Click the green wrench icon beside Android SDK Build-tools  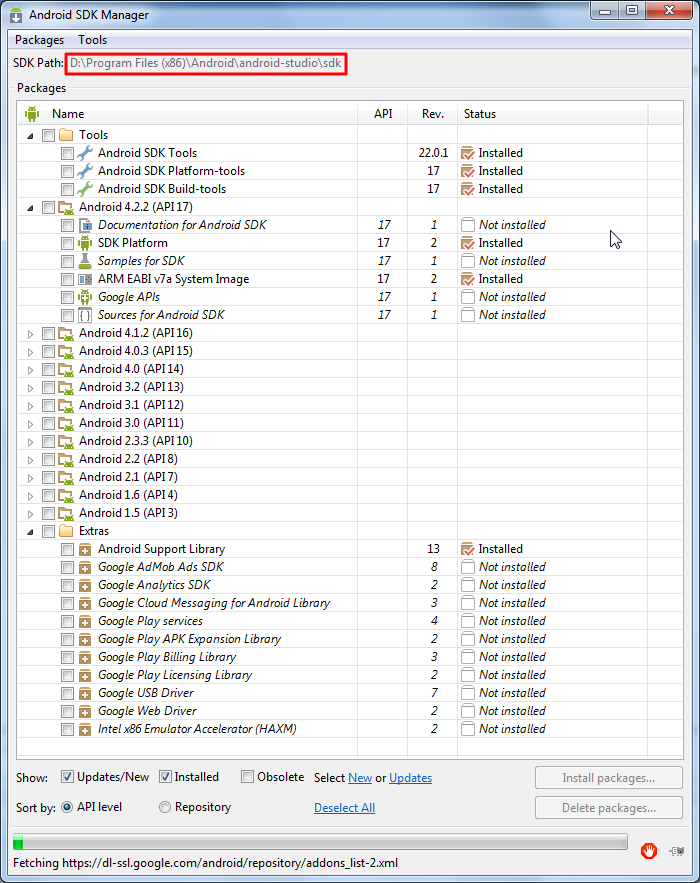coord(85,189)
